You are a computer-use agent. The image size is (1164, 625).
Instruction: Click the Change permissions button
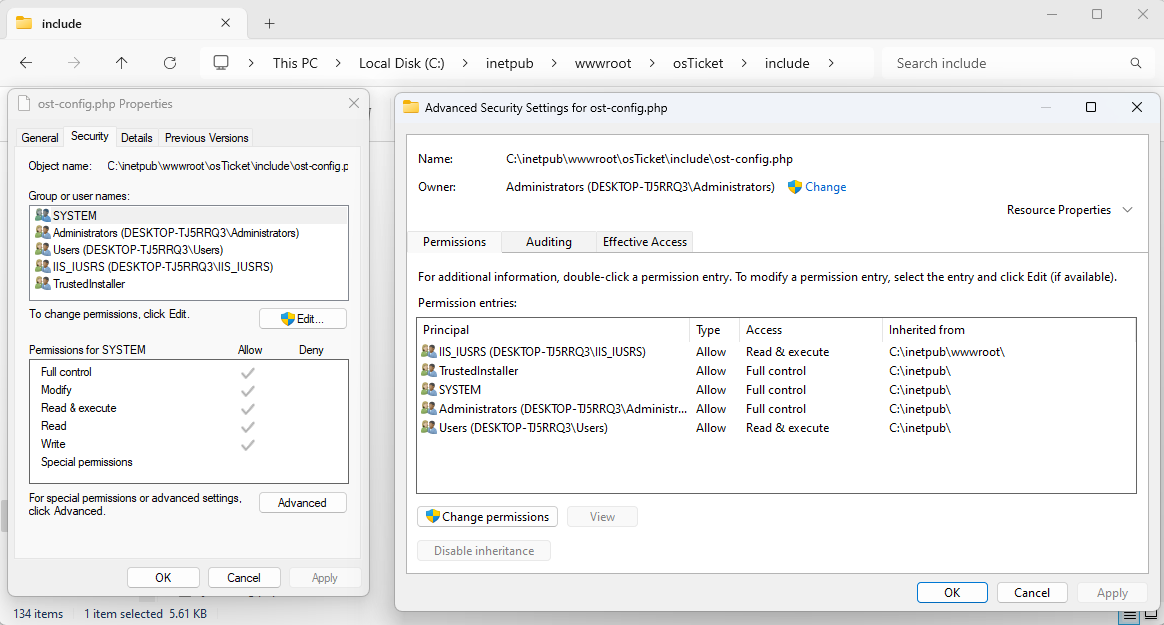[x=488, y=517]
